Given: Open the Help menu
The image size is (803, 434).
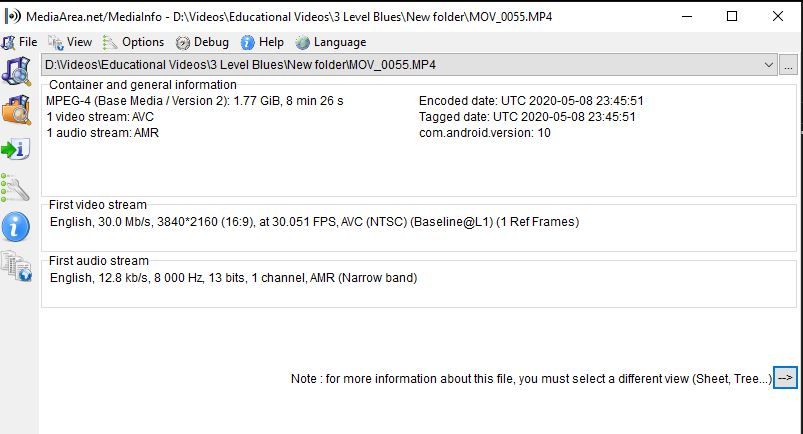Looking at the screenshot, I should (262, 42).
